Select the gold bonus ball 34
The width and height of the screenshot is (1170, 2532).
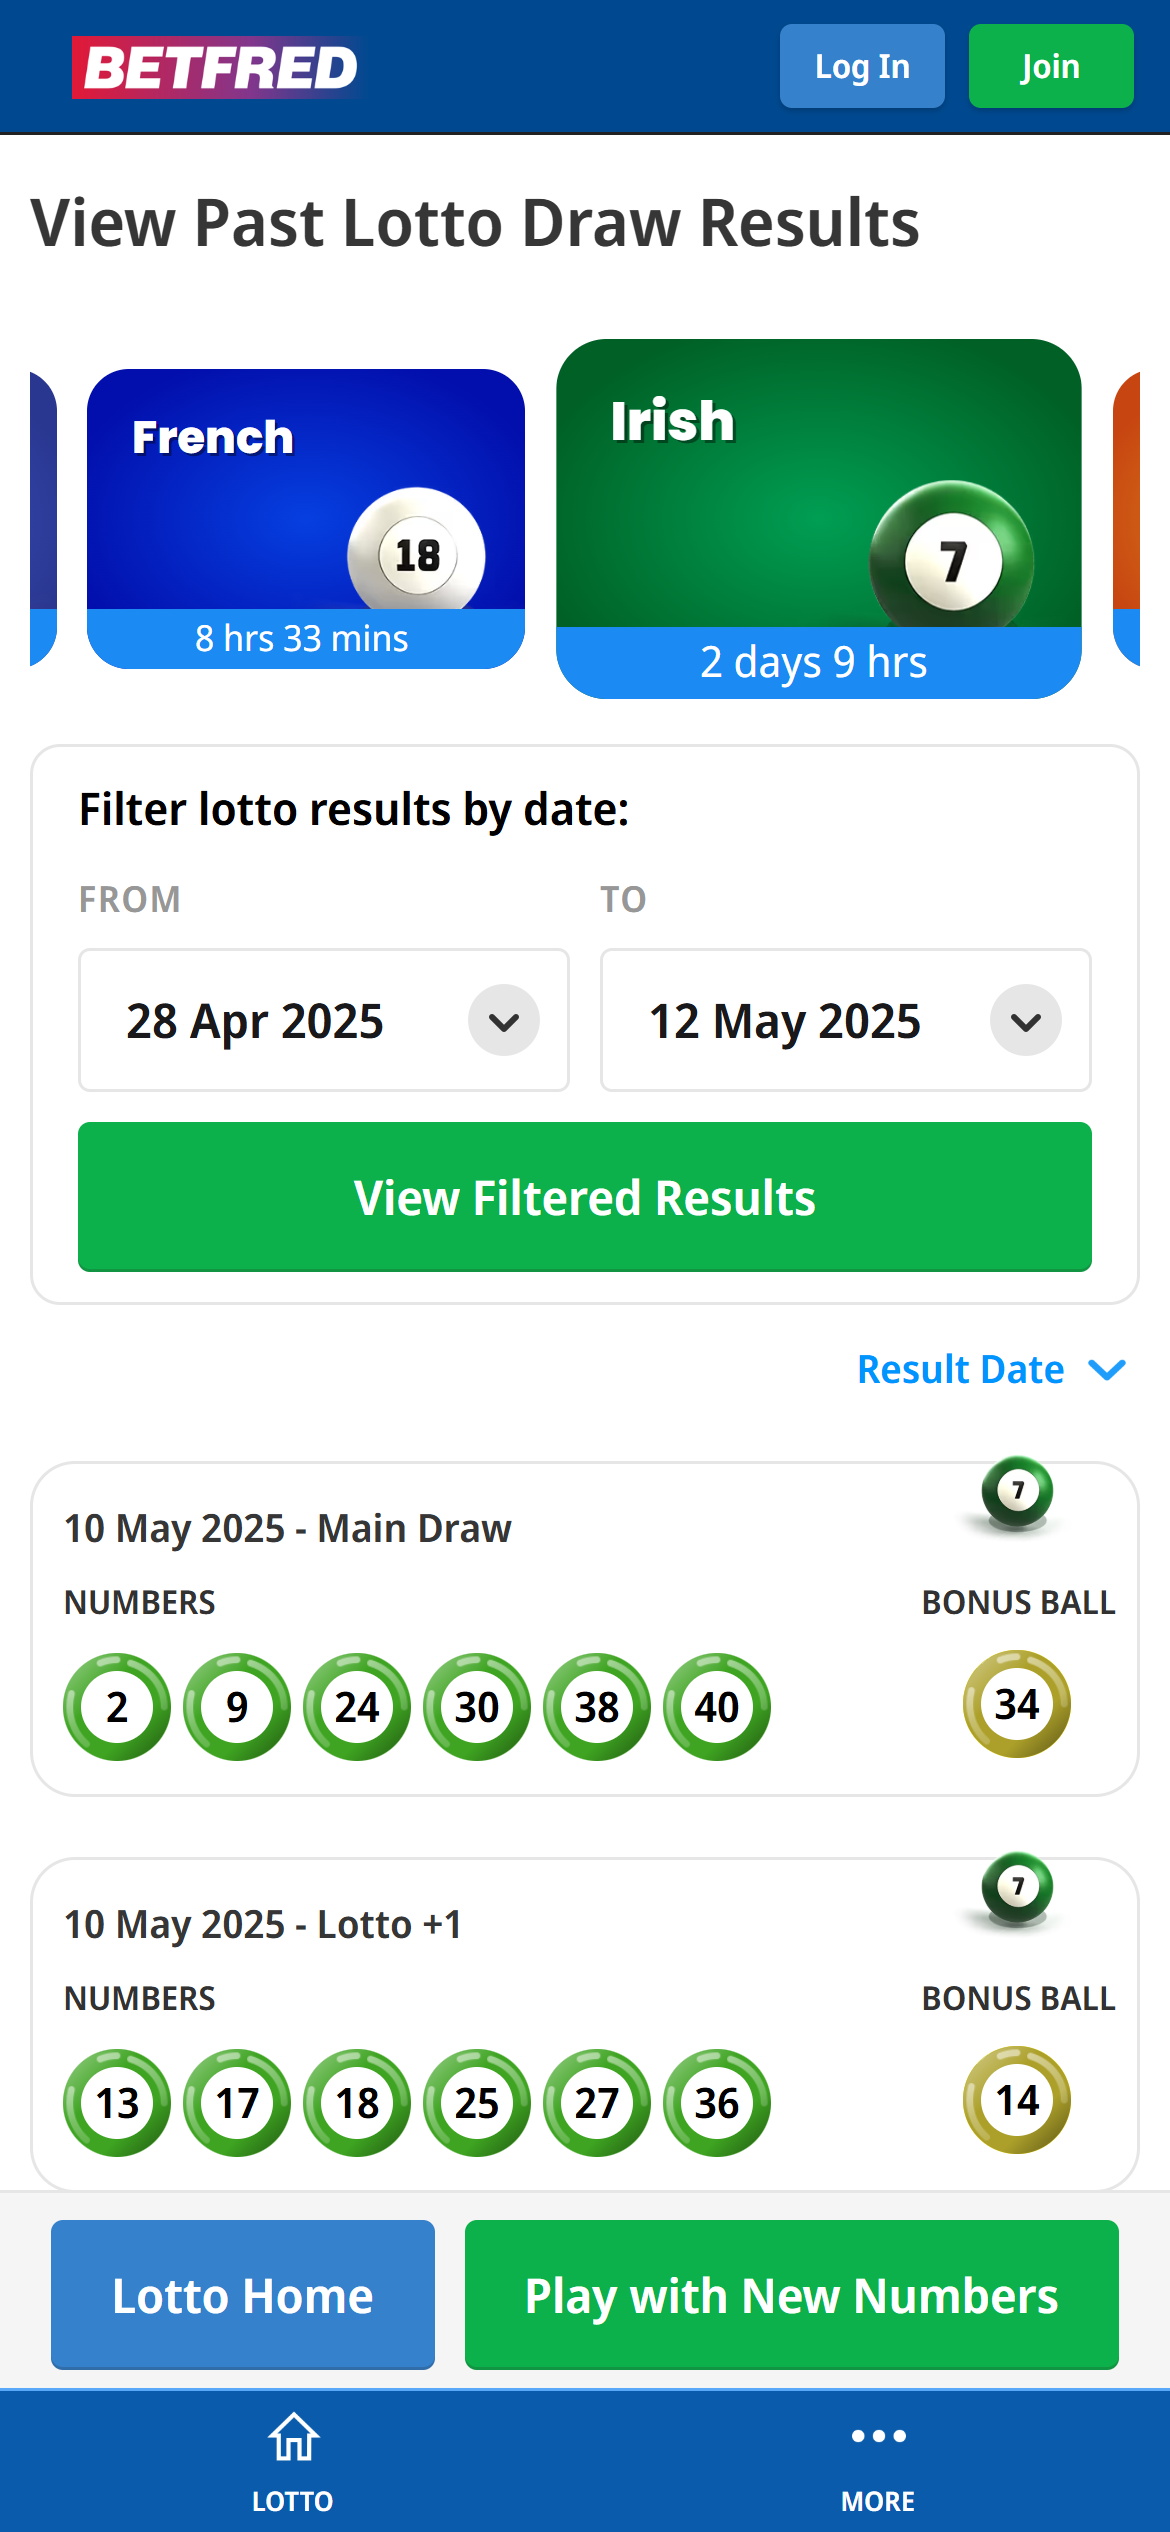click(1016, 1704)
